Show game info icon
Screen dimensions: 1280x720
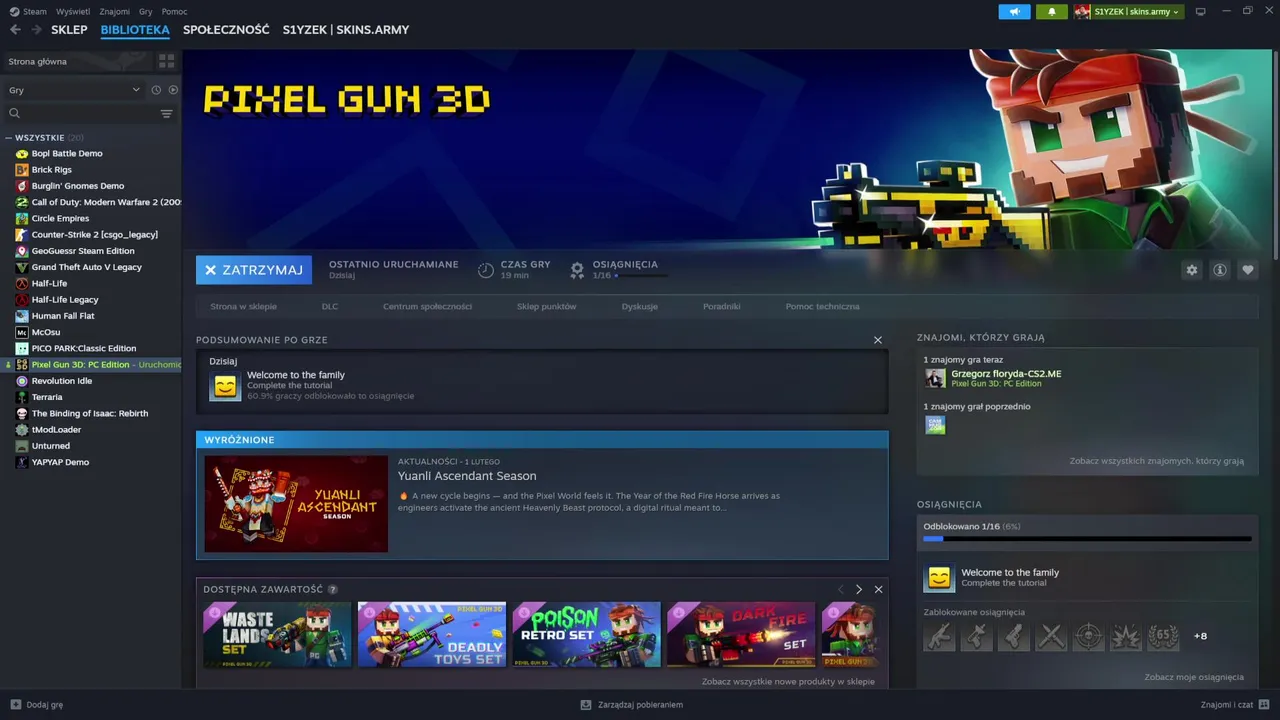[1219, 270]
